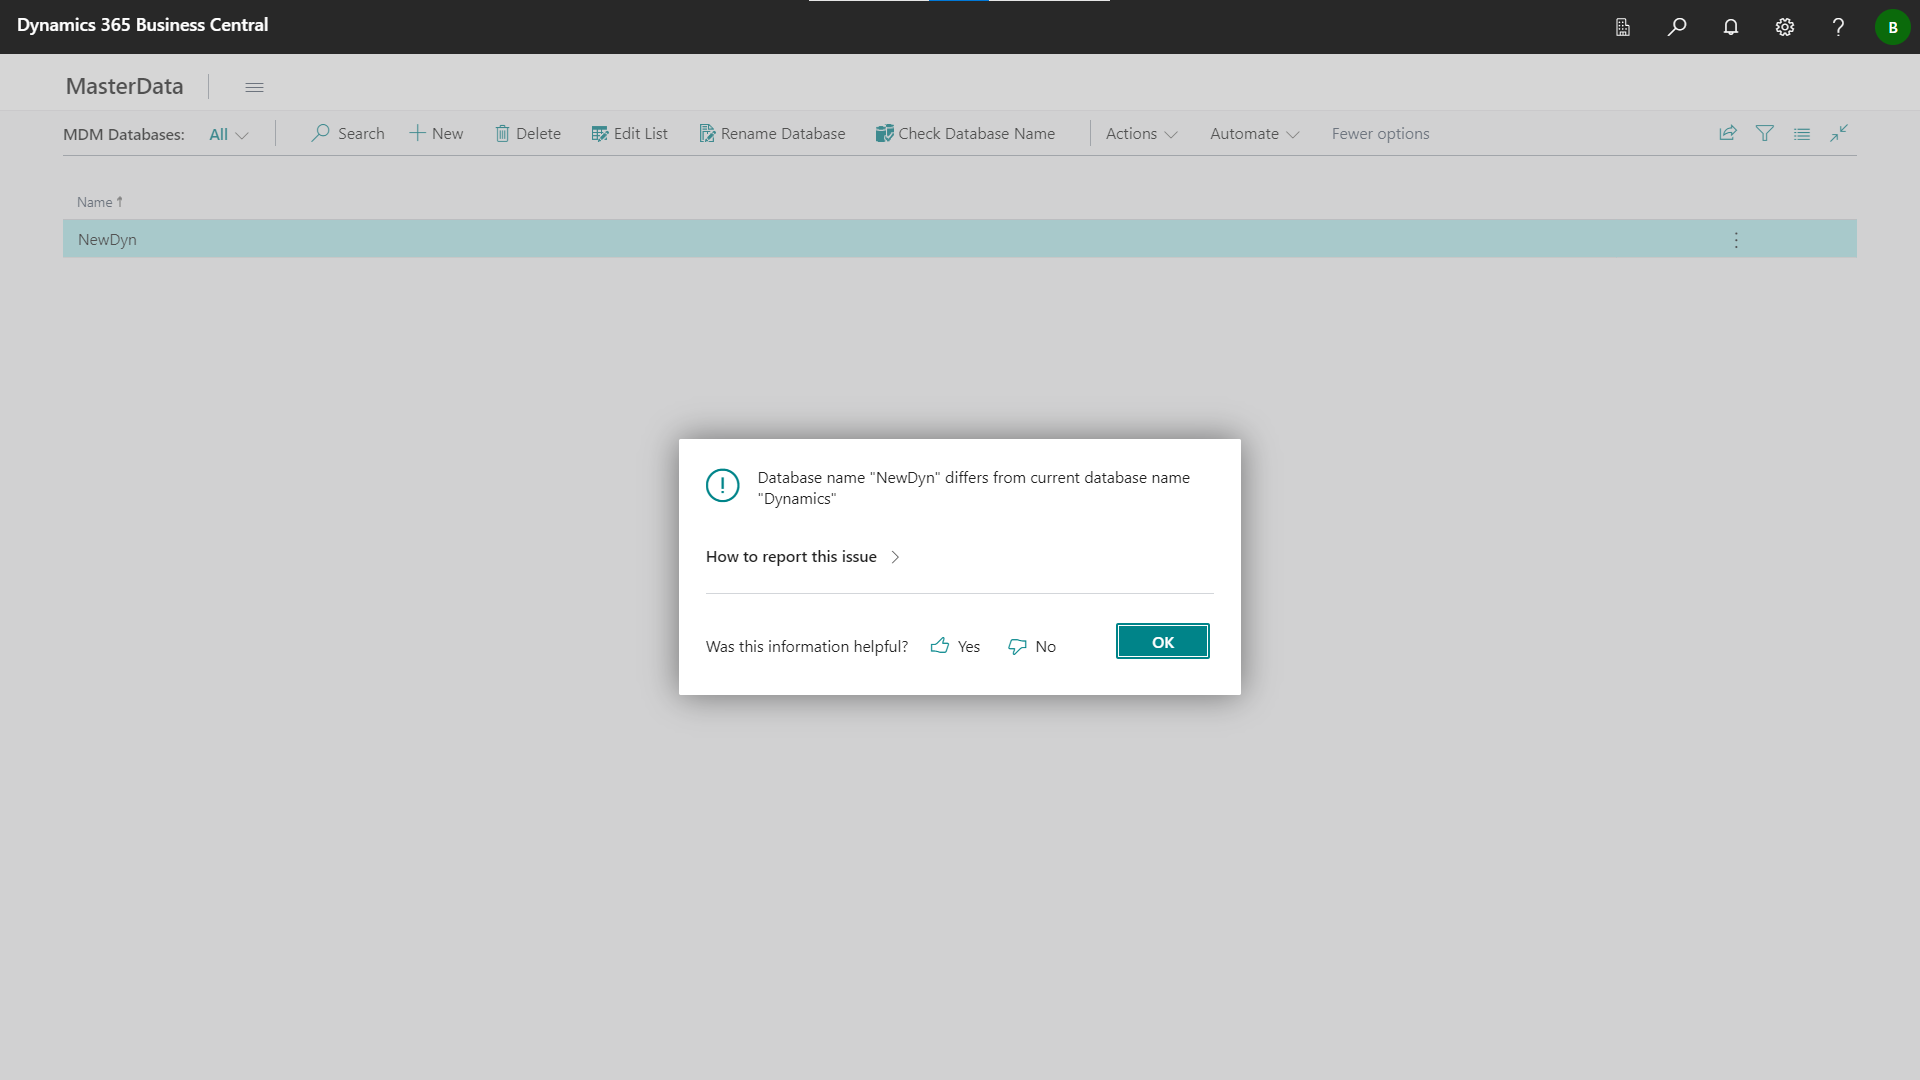Click Check Database Name action

[x=965, y=133]
